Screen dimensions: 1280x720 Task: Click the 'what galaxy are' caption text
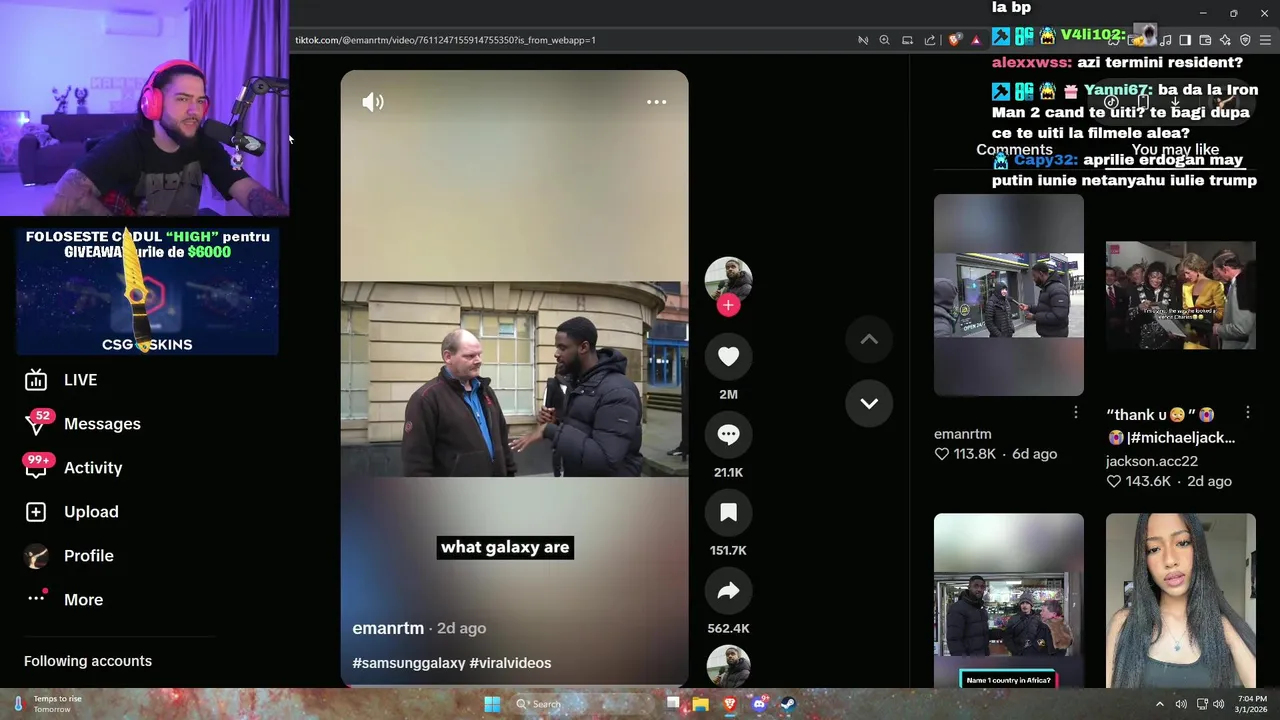(x=505, y=547)
